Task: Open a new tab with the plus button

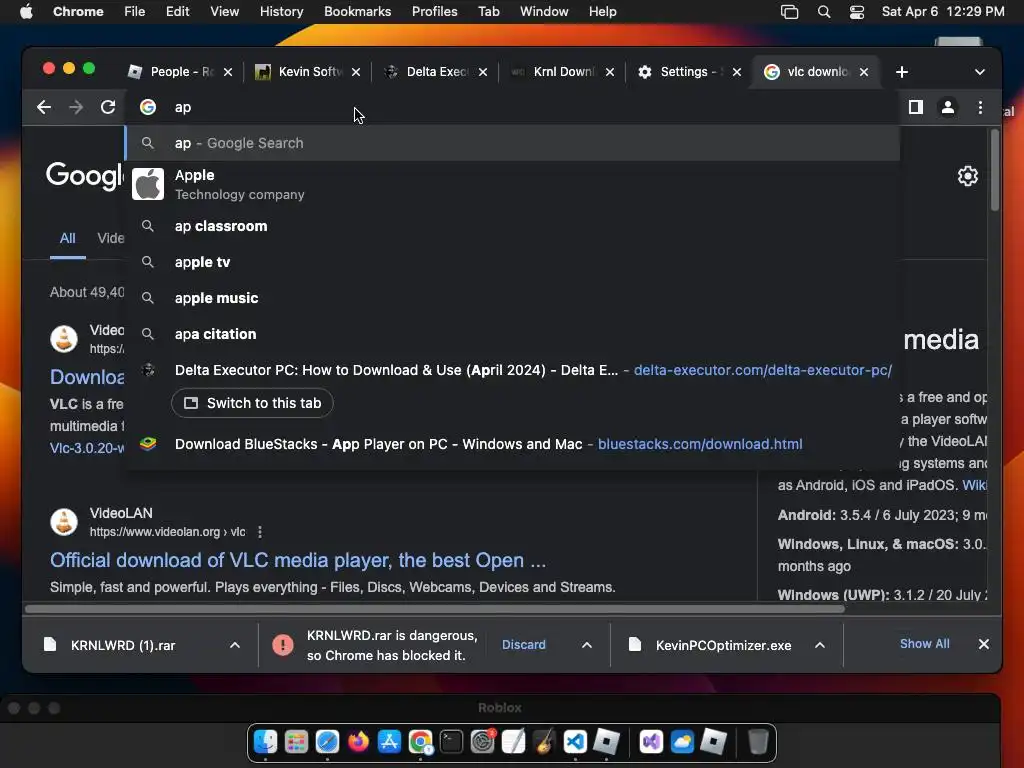Action: [x=902, y=72]
